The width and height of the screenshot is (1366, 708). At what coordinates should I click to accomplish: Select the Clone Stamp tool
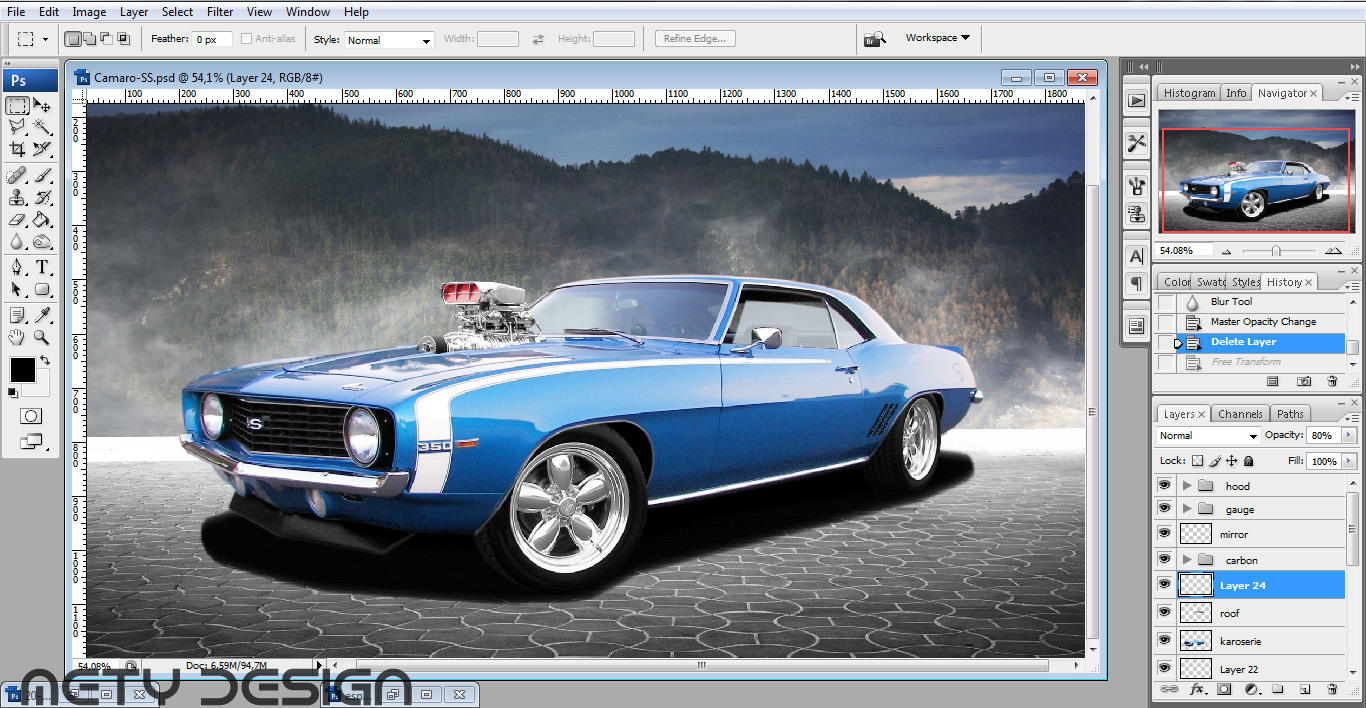18,198
